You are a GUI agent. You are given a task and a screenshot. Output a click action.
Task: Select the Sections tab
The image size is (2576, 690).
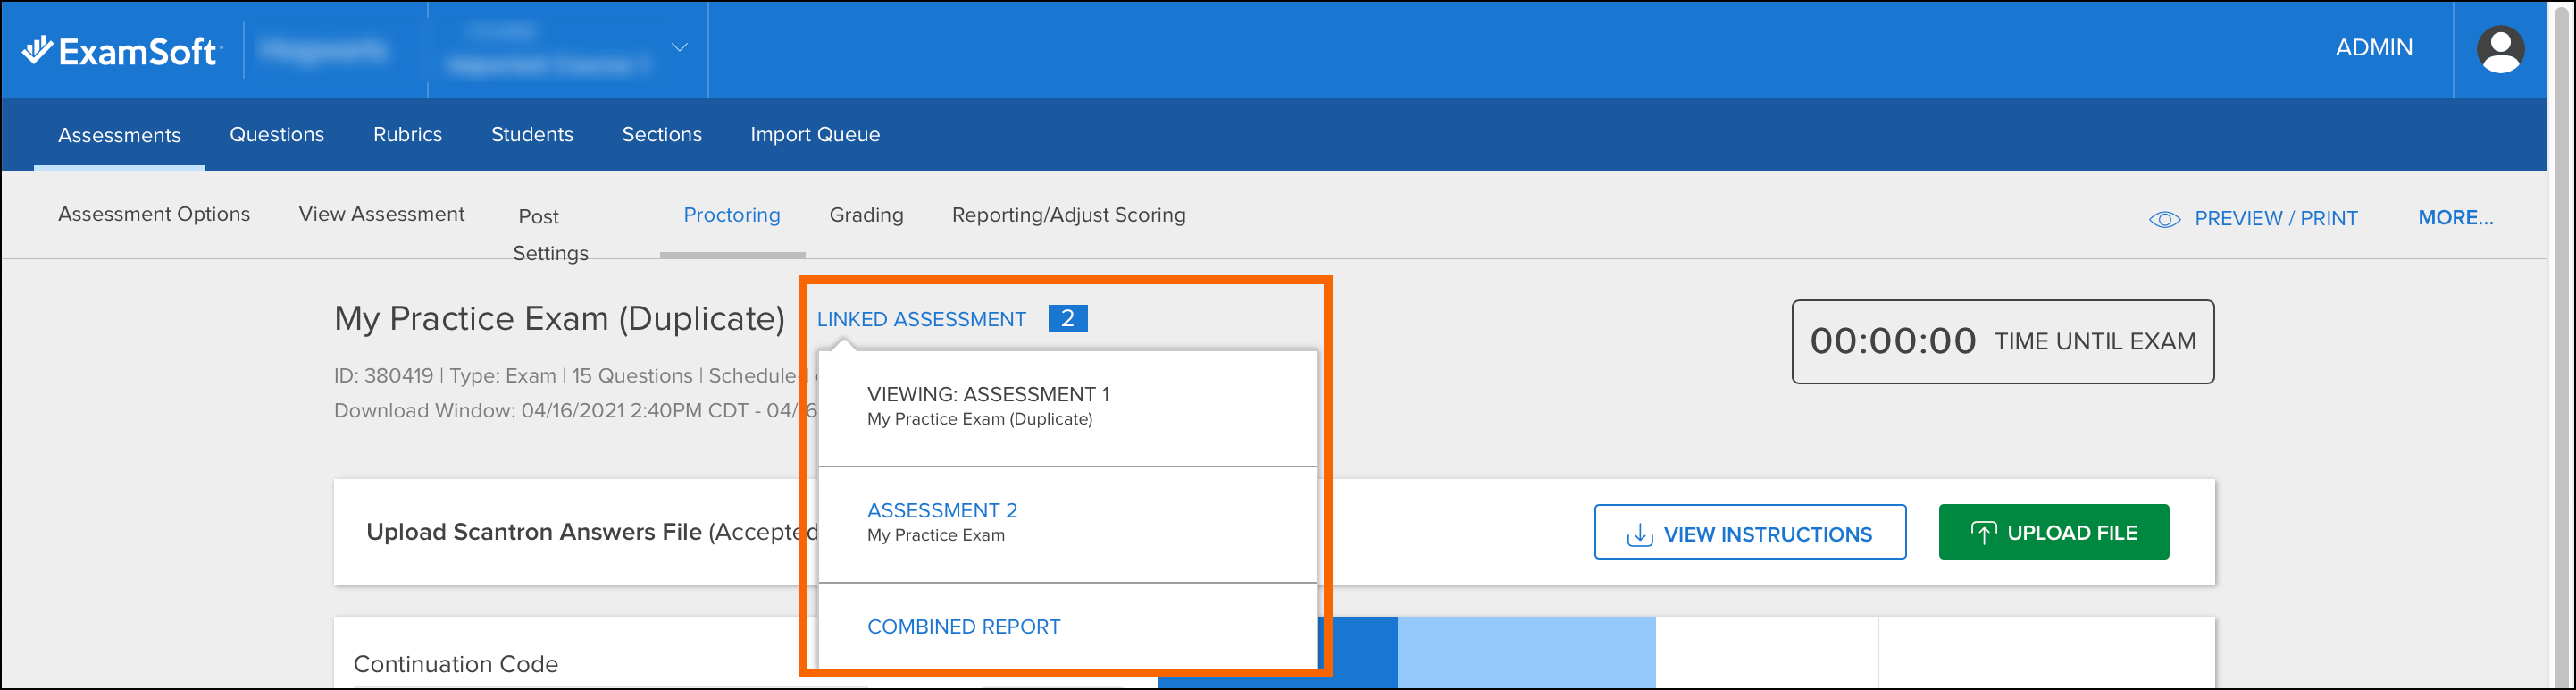pos(661,134)
